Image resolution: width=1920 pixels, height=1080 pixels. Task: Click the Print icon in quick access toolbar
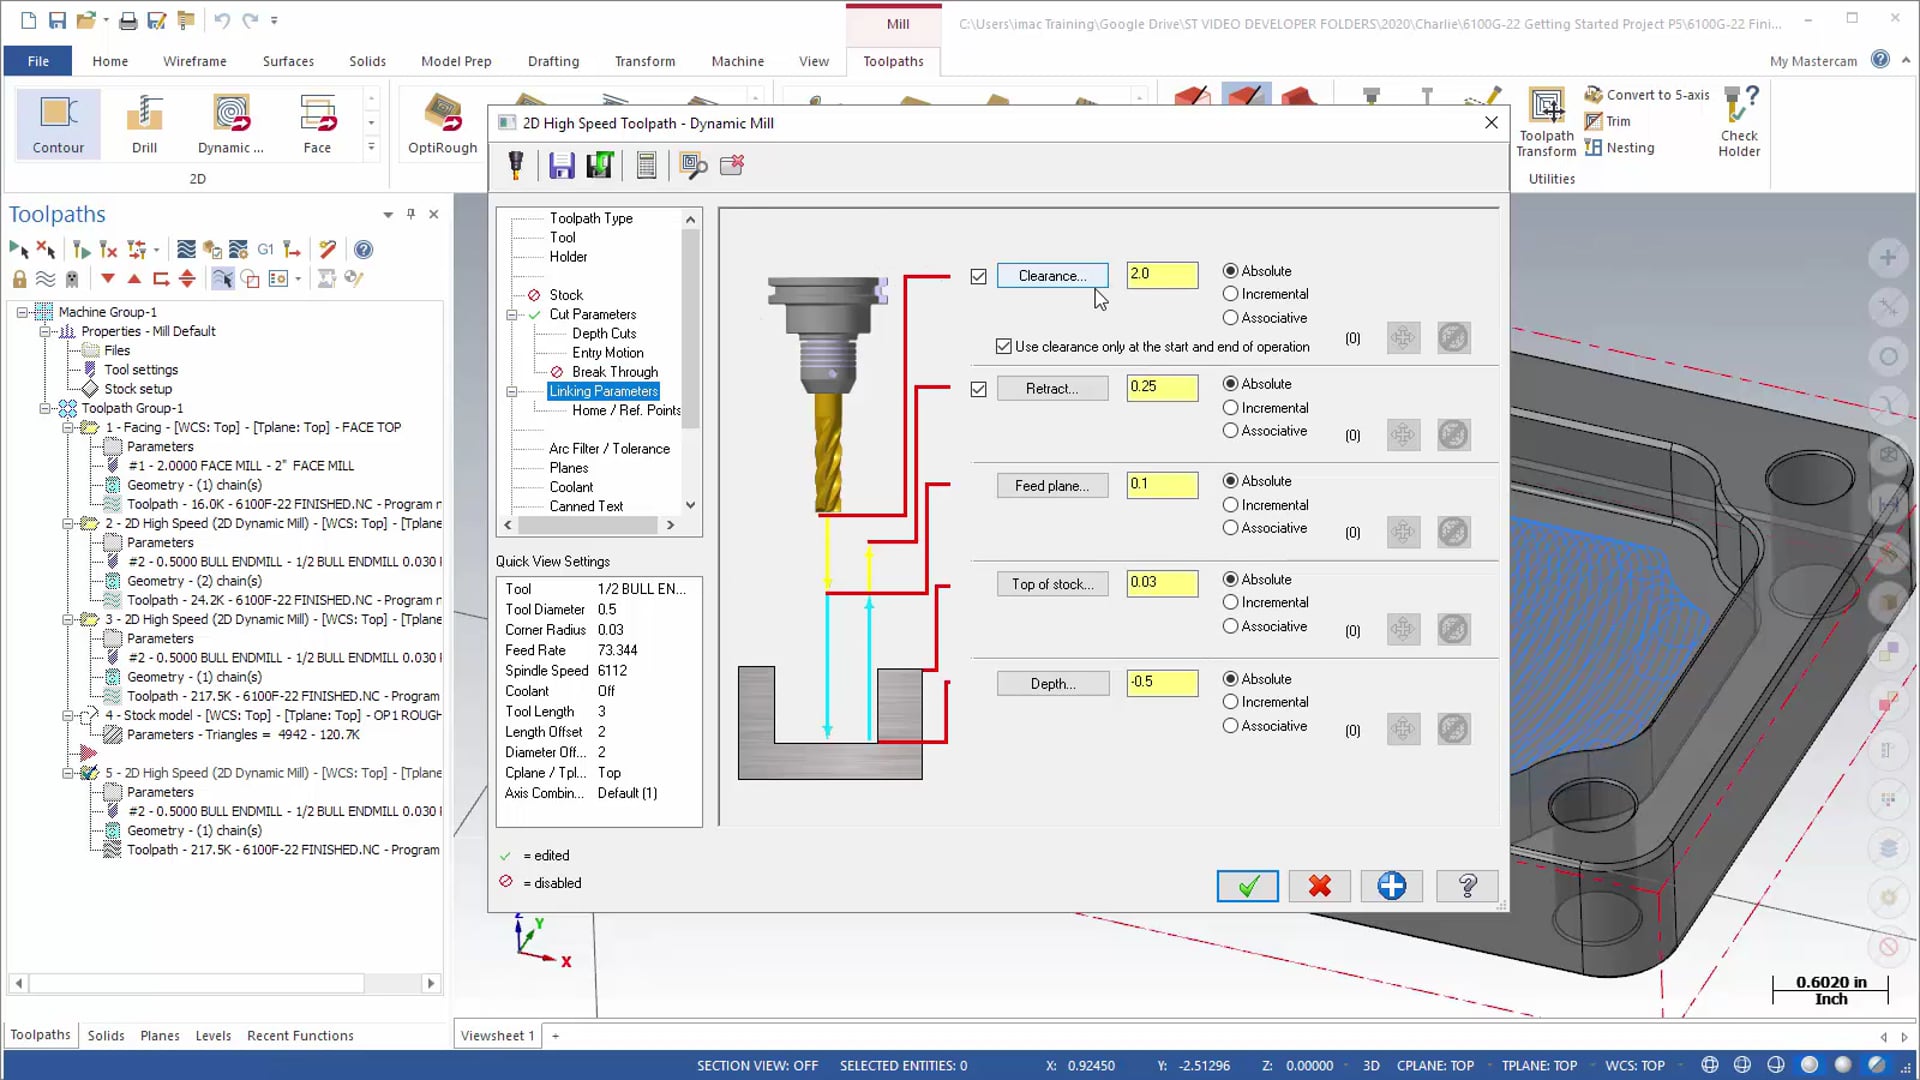click(128, 20)
